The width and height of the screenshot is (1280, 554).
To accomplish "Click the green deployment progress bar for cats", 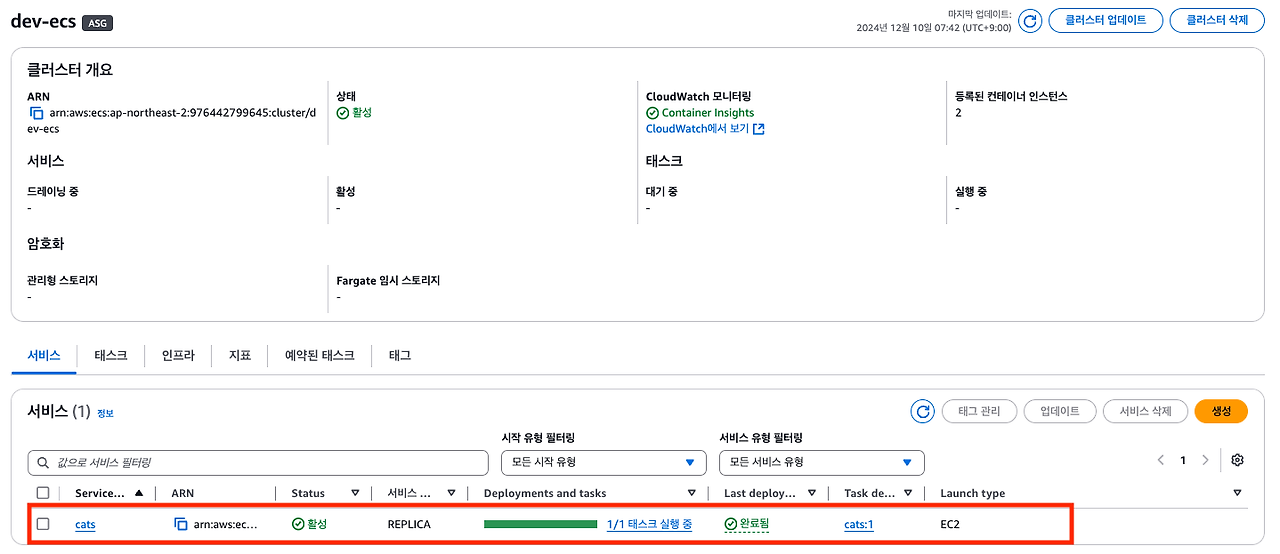I will coord(540,524).
